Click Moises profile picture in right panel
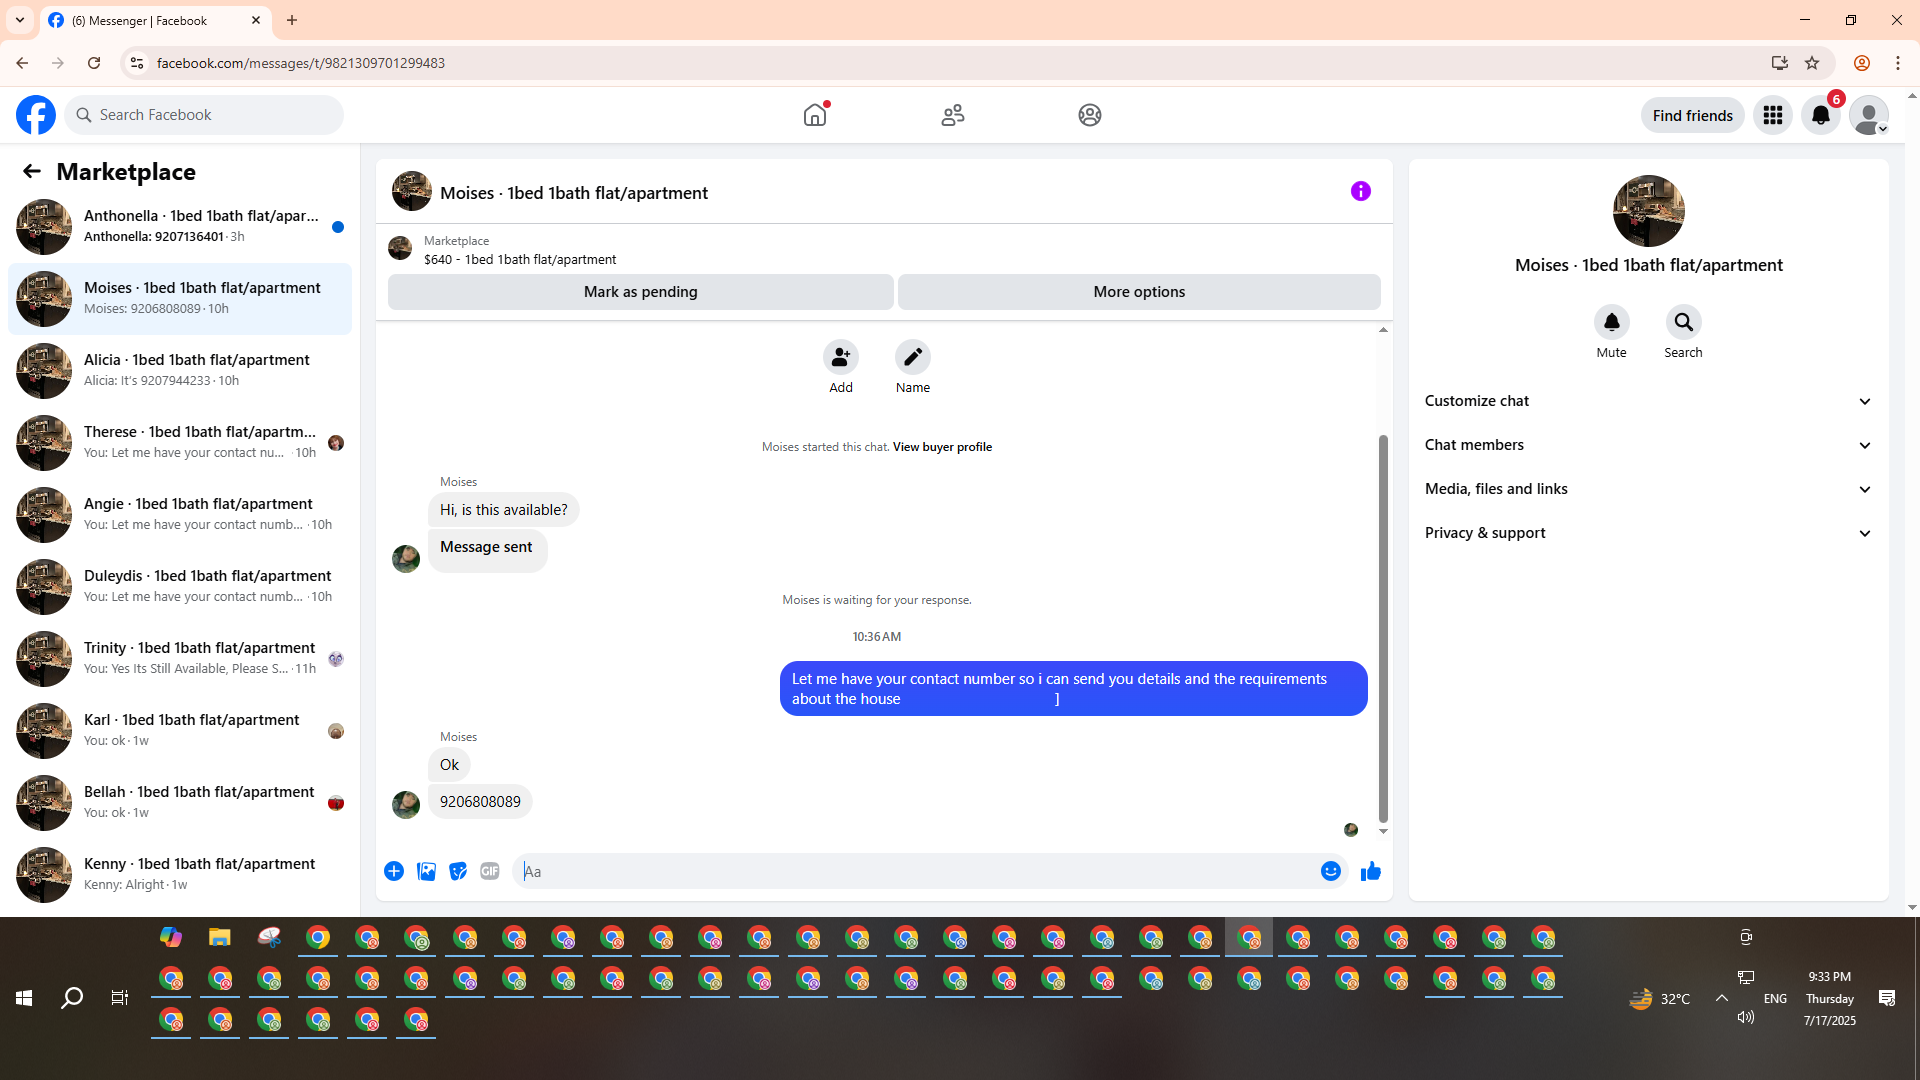Image resolution: width=1920 pixels, height=1080 pixels. coord(1649,211)
